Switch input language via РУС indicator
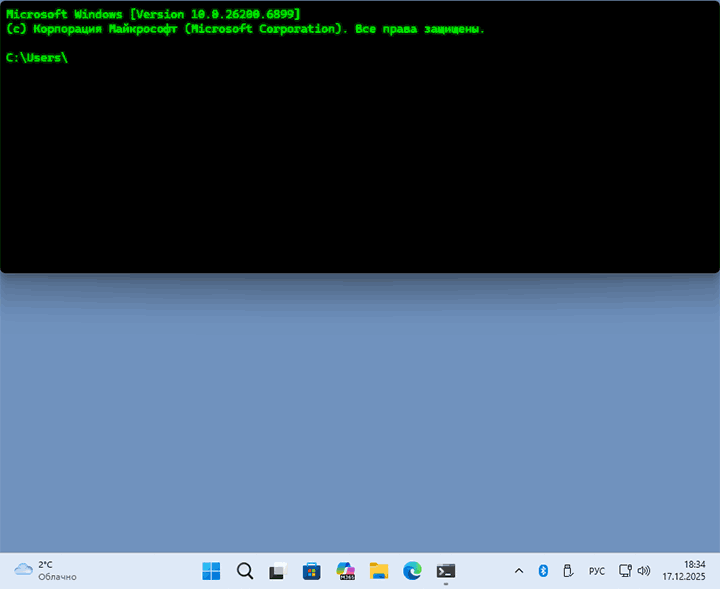The image size is (720, 589). coord(596,571)
